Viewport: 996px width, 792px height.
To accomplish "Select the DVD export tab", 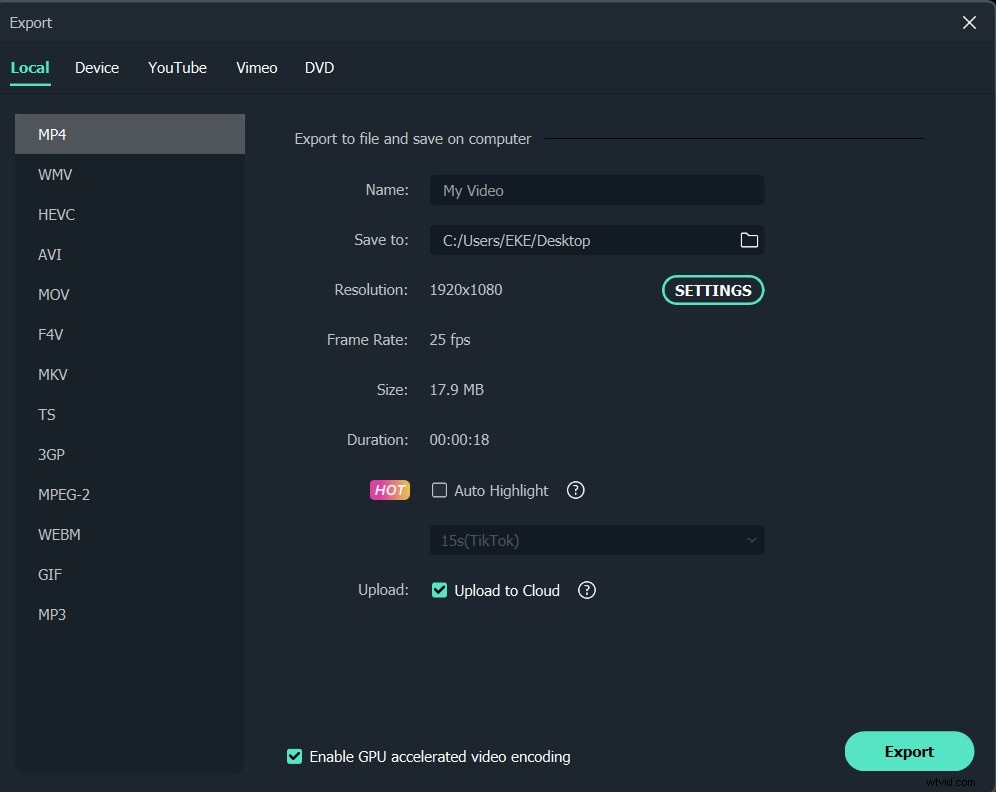I will (319, 67).
